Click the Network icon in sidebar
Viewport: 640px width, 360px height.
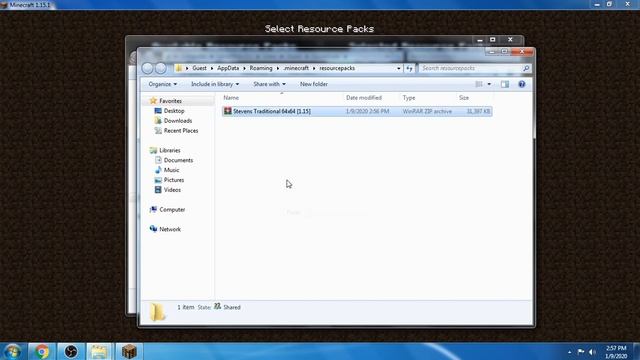click(x=153, y=229)
